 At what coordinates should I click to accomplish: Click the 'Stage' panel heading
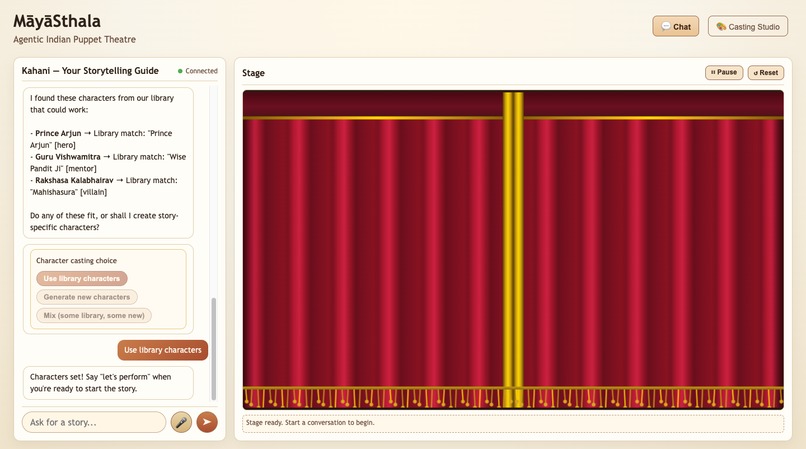(253, 73)
